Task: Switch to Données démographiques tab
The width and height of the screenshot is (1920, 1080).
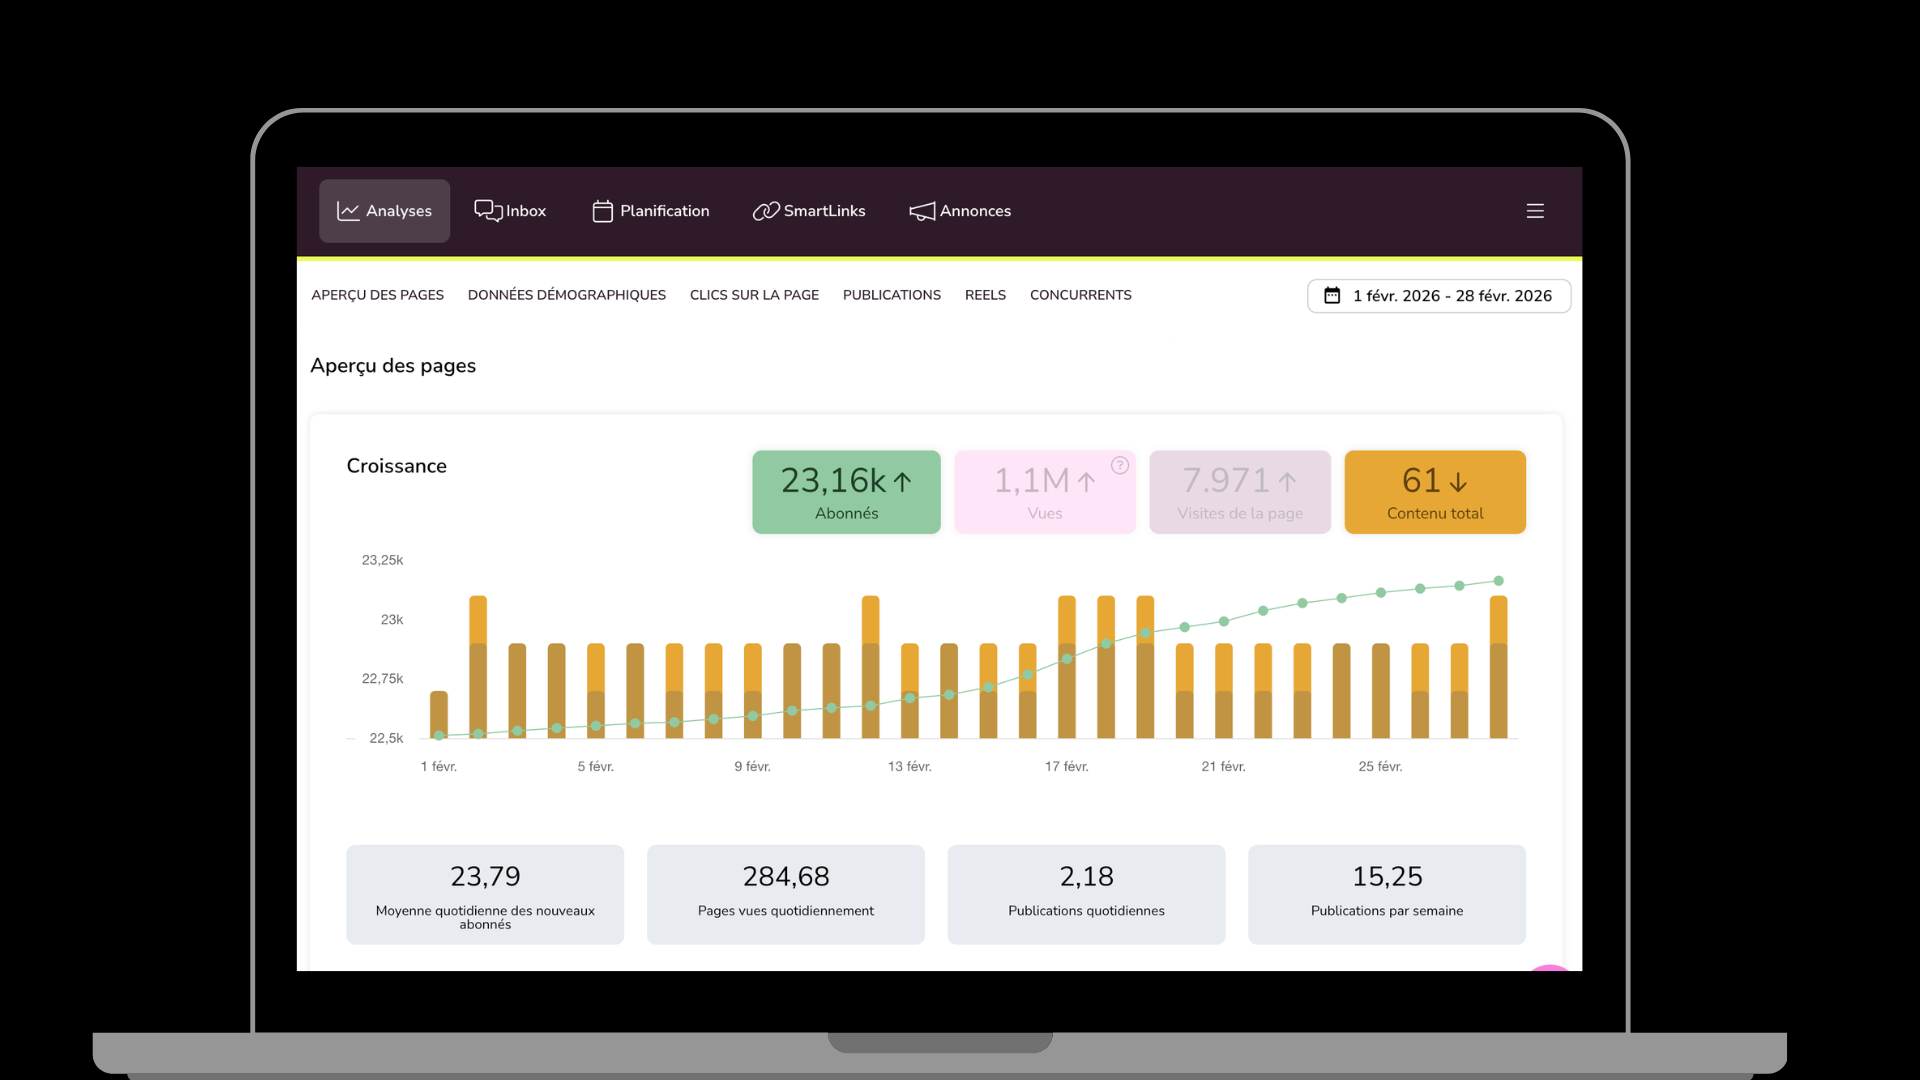Action: pos(566,295)
